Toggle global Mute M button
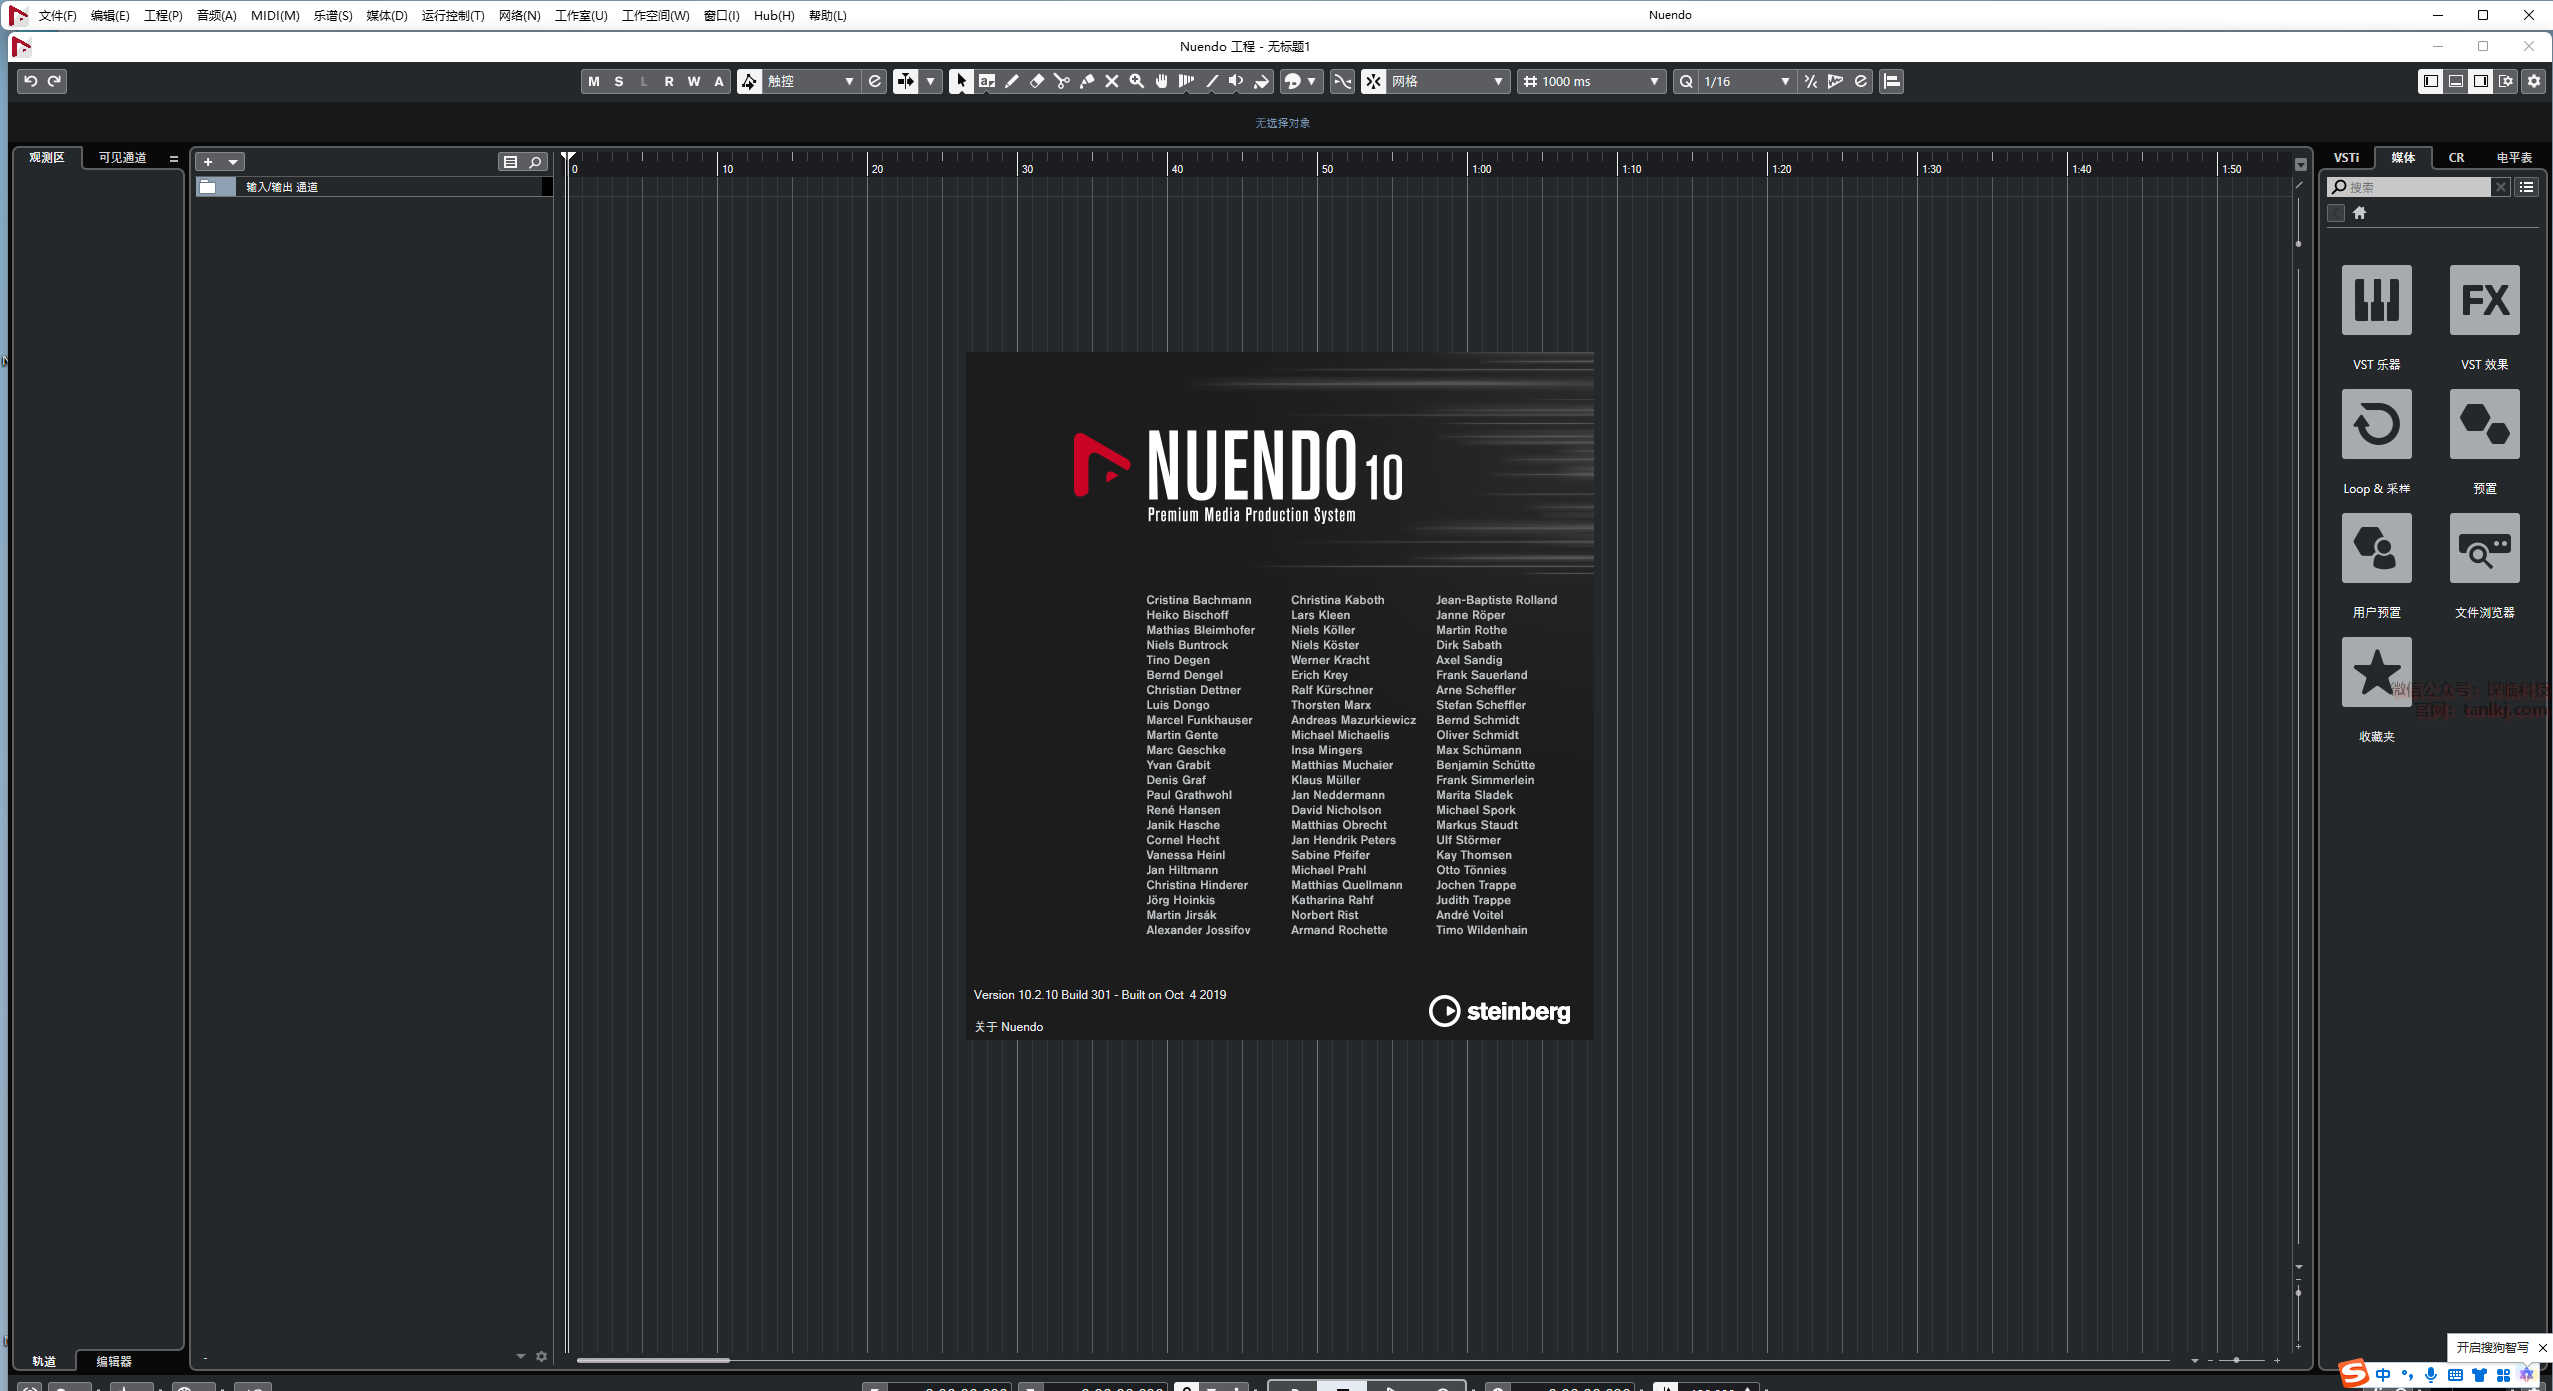This screenshot has width=2553, height=1391. coord(594,82)
